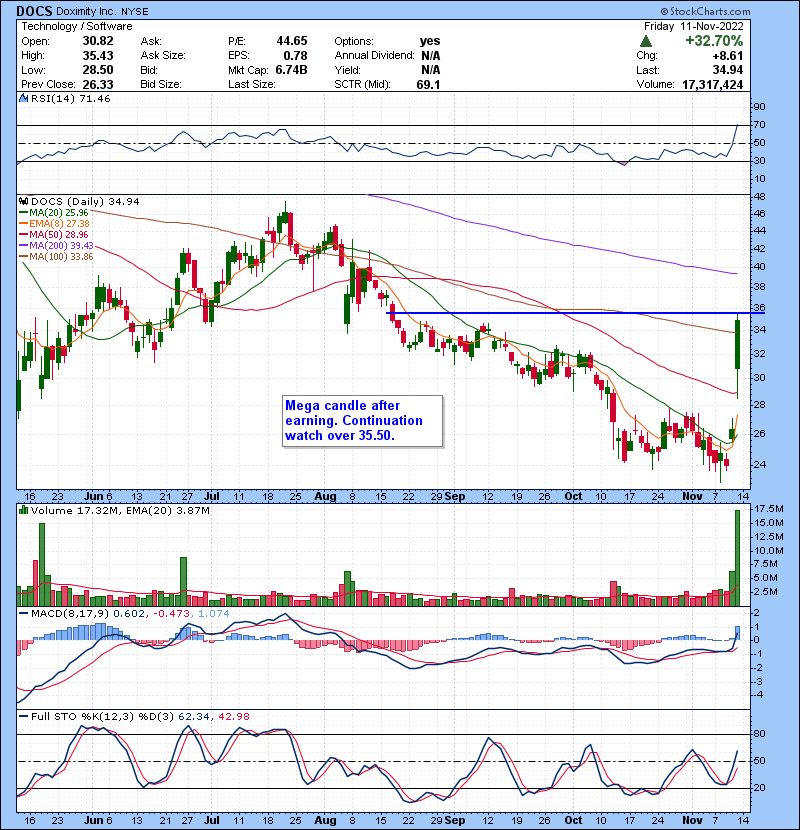Image resolution: width=800 pixels, height=830 pixels.
Task: Click the "DOCS (Daily) 34.94" chart title
Action: point(85,202)
